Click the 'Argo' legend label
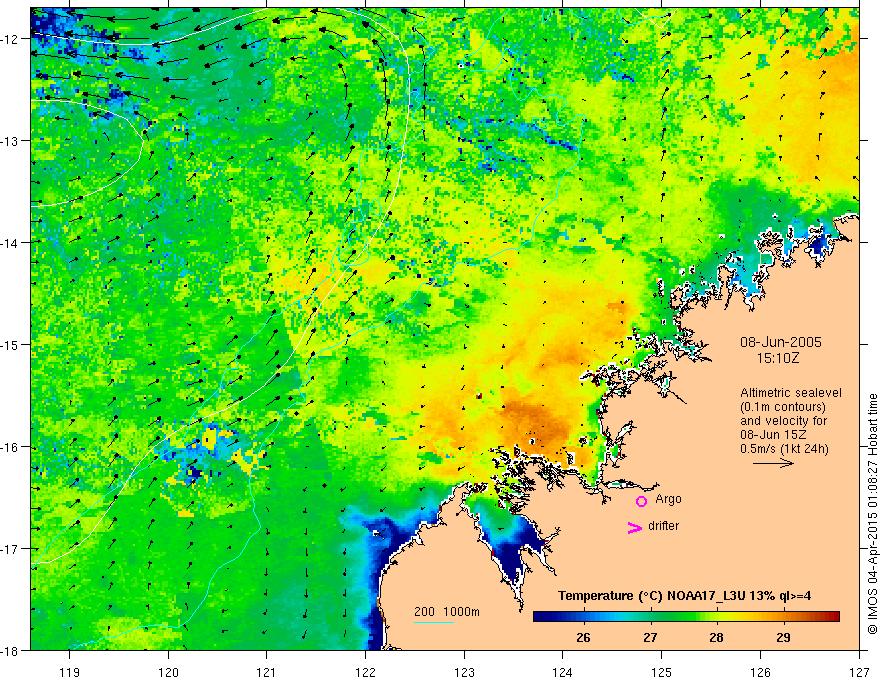The image size is (880, 680). 668,499
